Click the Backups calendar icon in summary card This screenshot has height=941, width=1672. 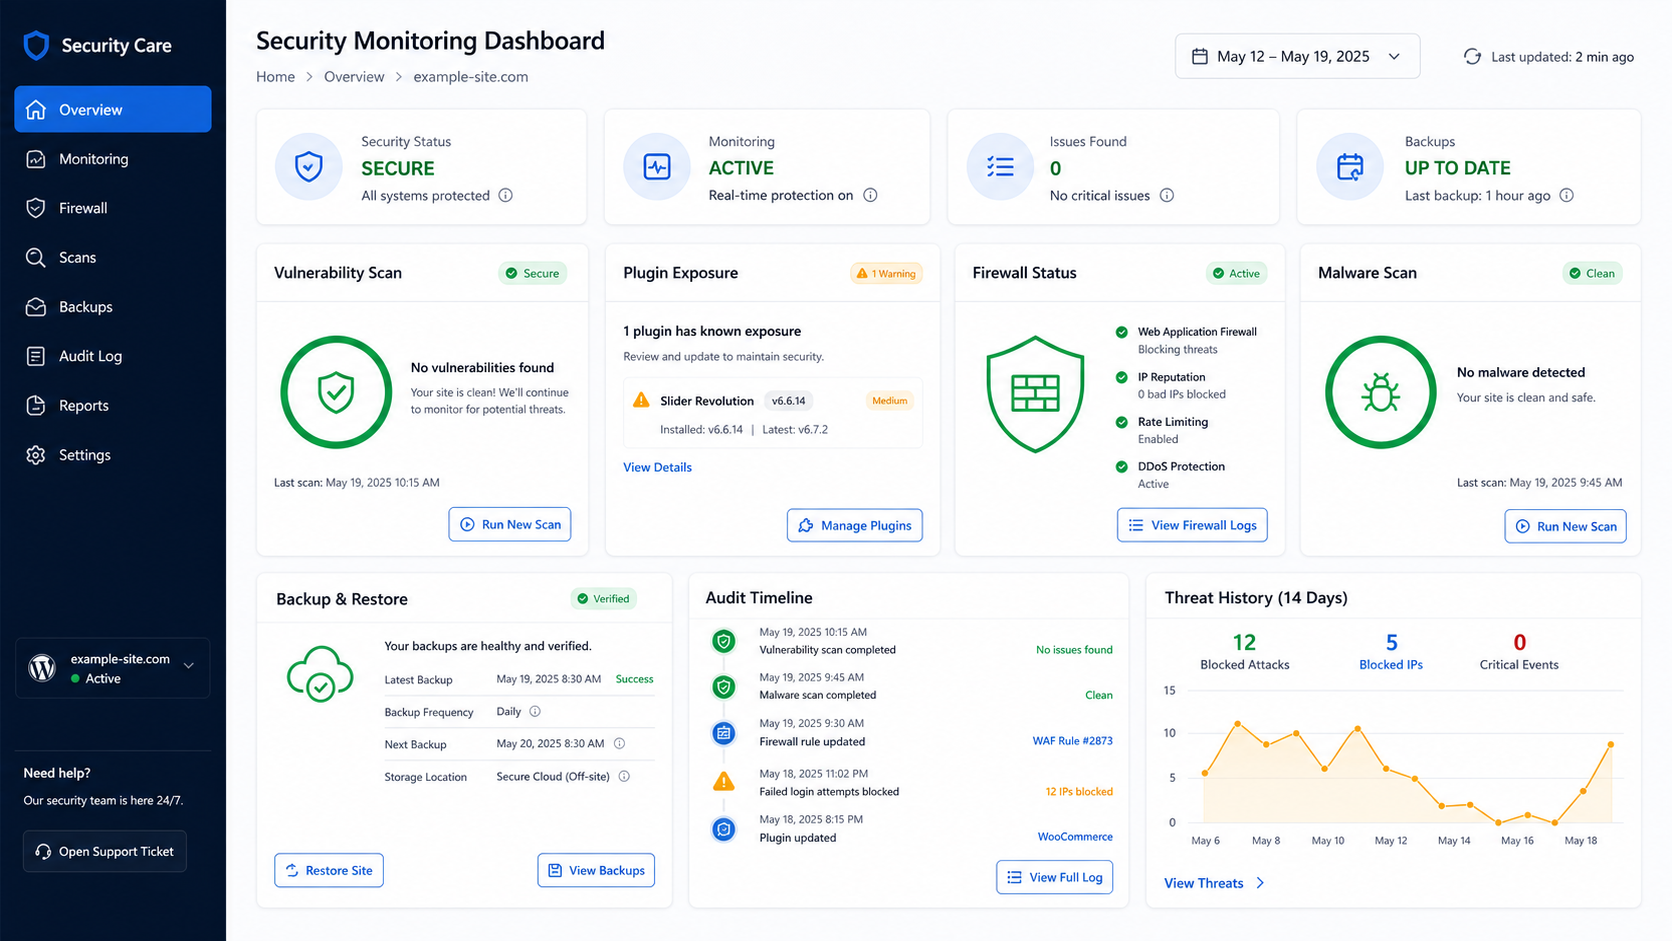point(1350,166)
